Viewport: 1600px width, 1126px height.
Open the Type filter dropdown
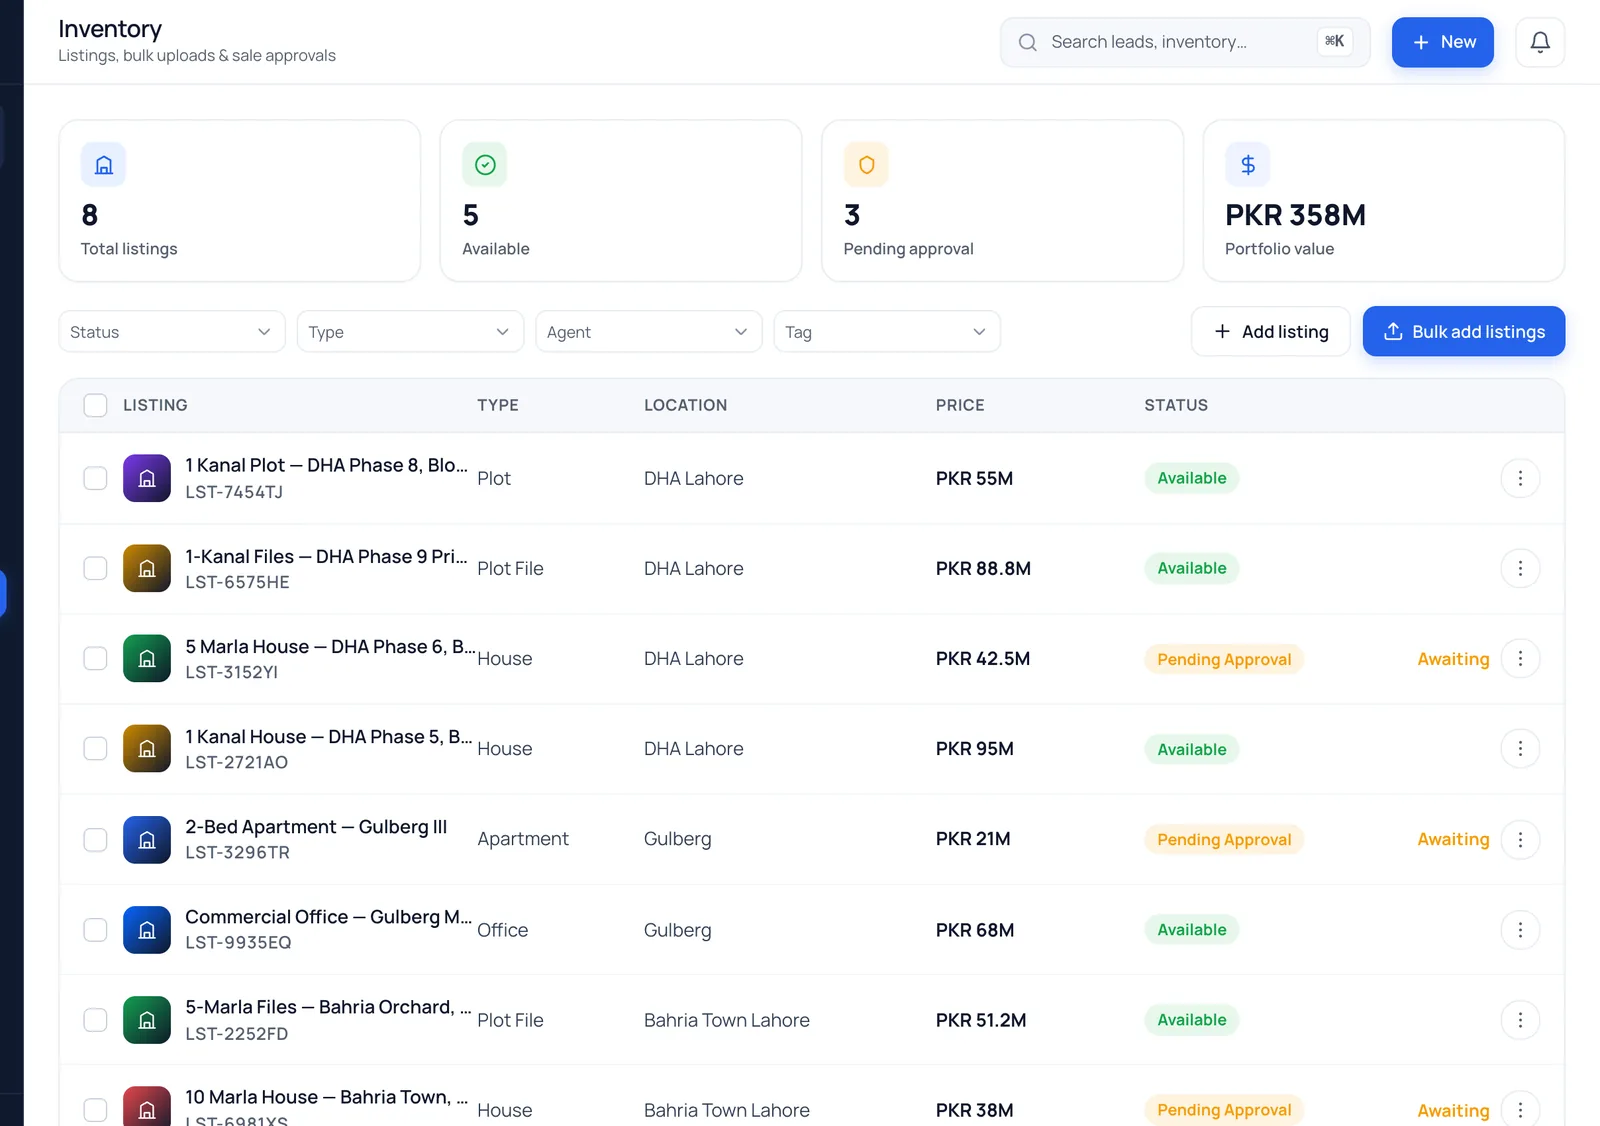(410, 332)
